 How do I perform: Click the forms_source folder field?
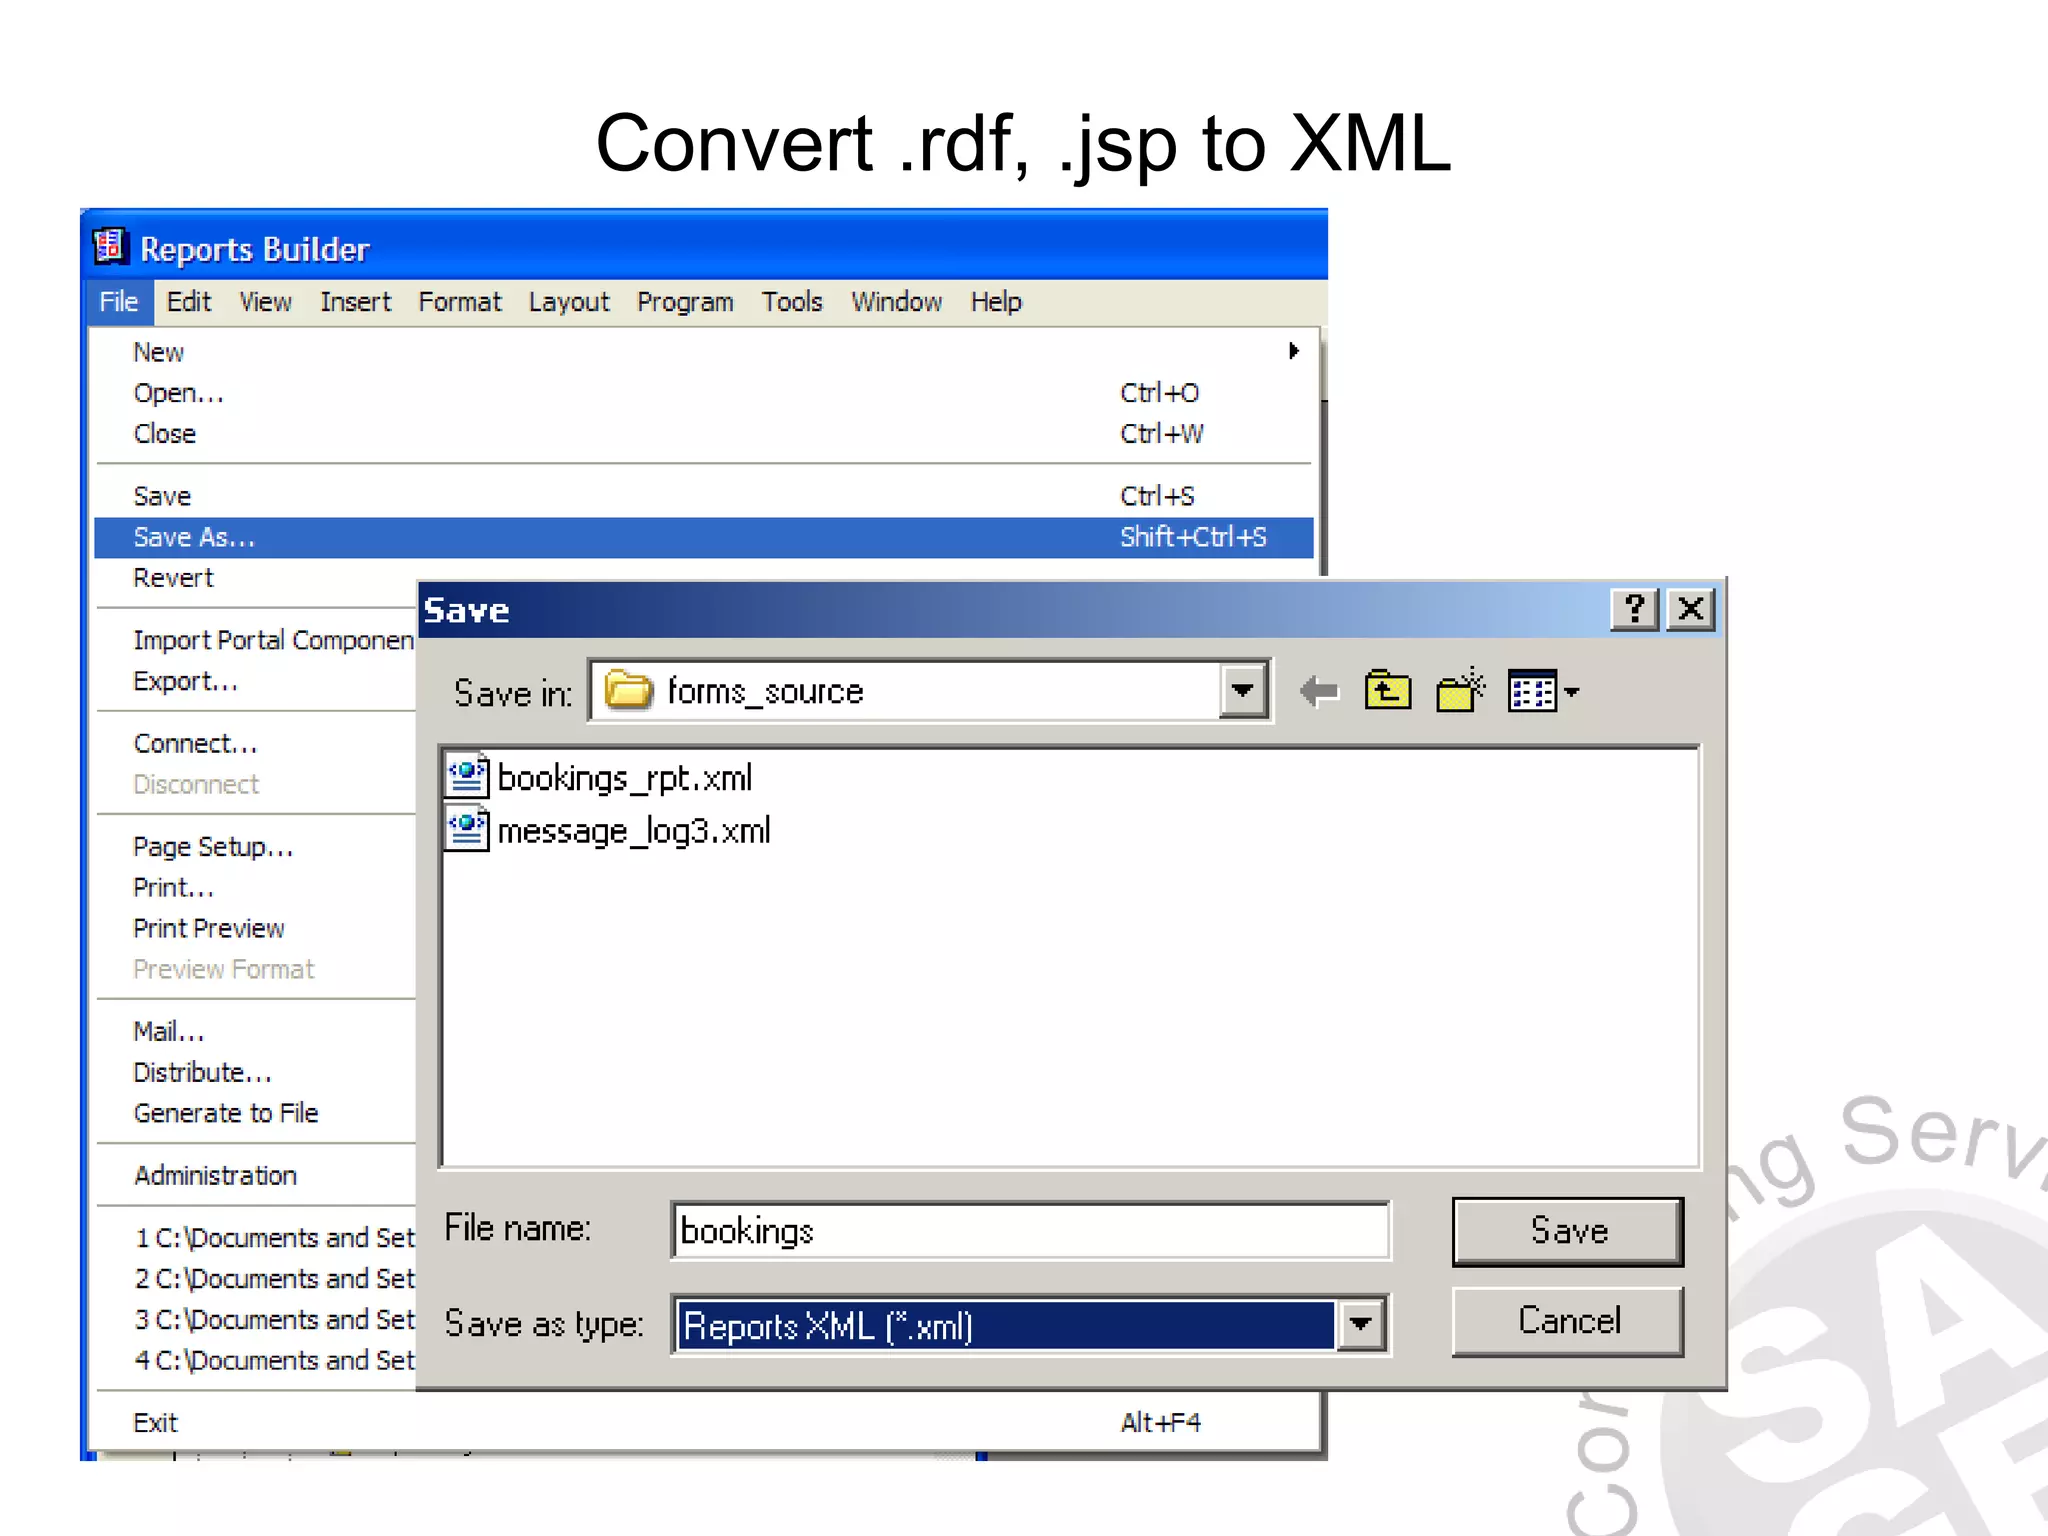[930, 690]
